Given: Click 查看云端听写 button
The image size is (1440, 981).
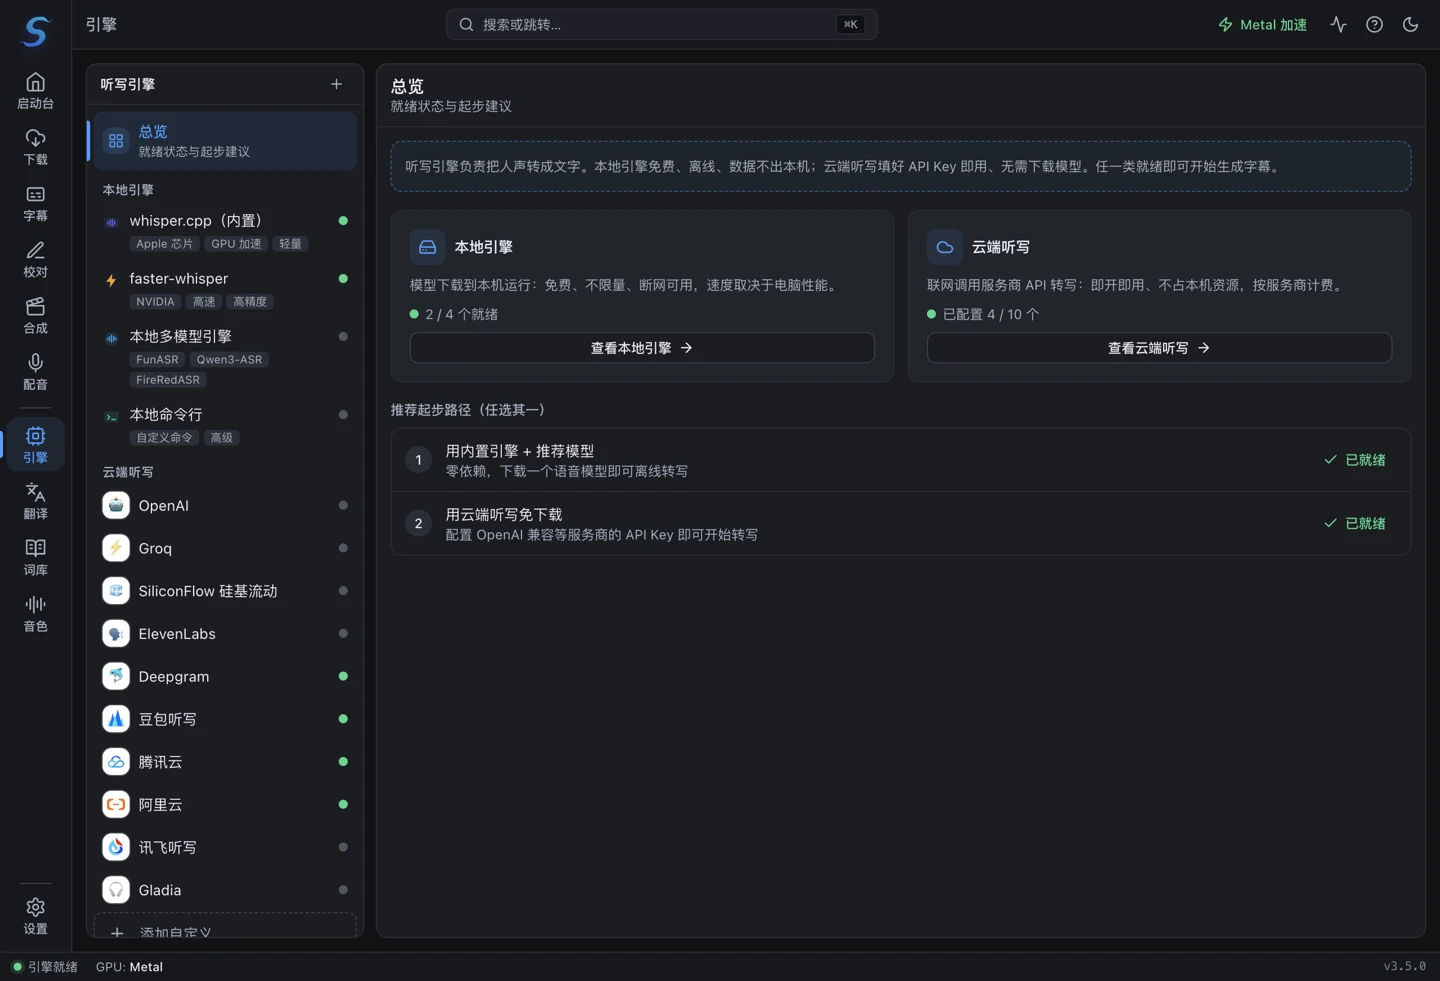Looking at the screenshot, I should (x=1159, y=348).
